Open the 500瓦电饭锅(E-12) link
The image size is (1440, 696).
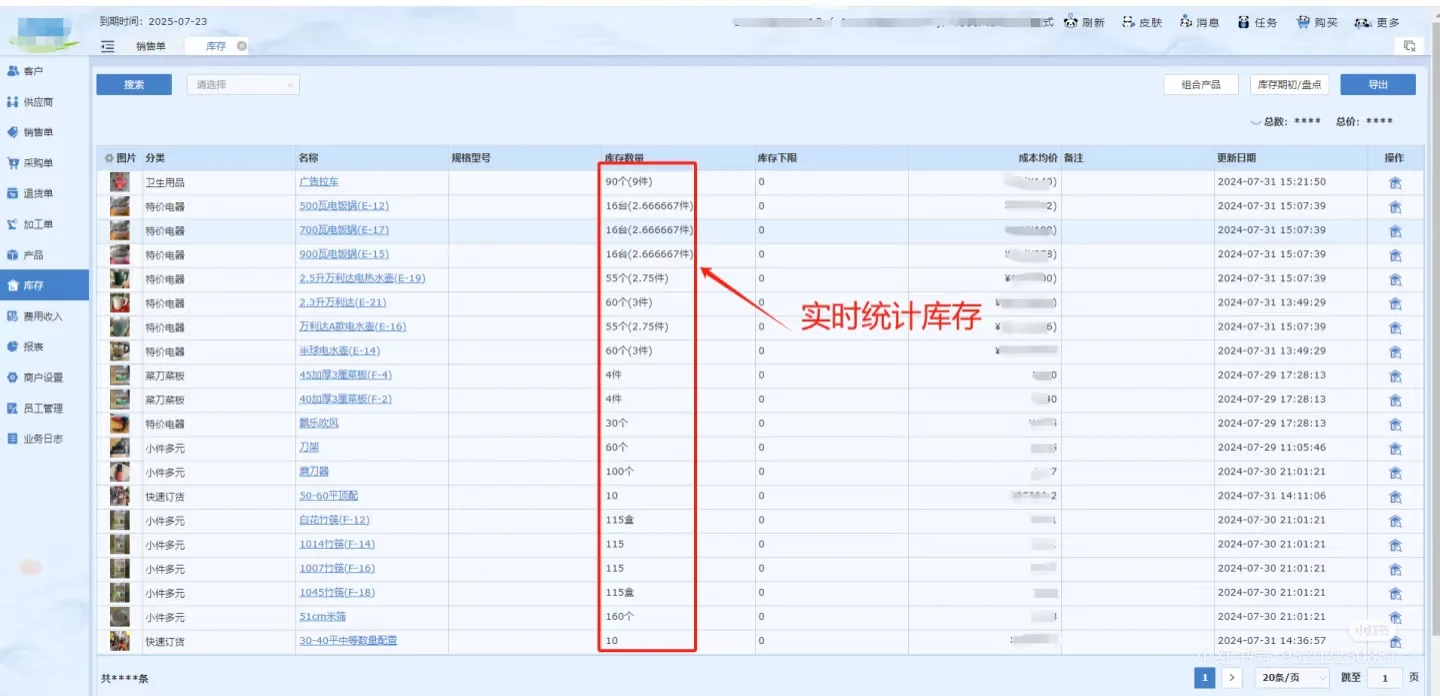pos(344,206)
